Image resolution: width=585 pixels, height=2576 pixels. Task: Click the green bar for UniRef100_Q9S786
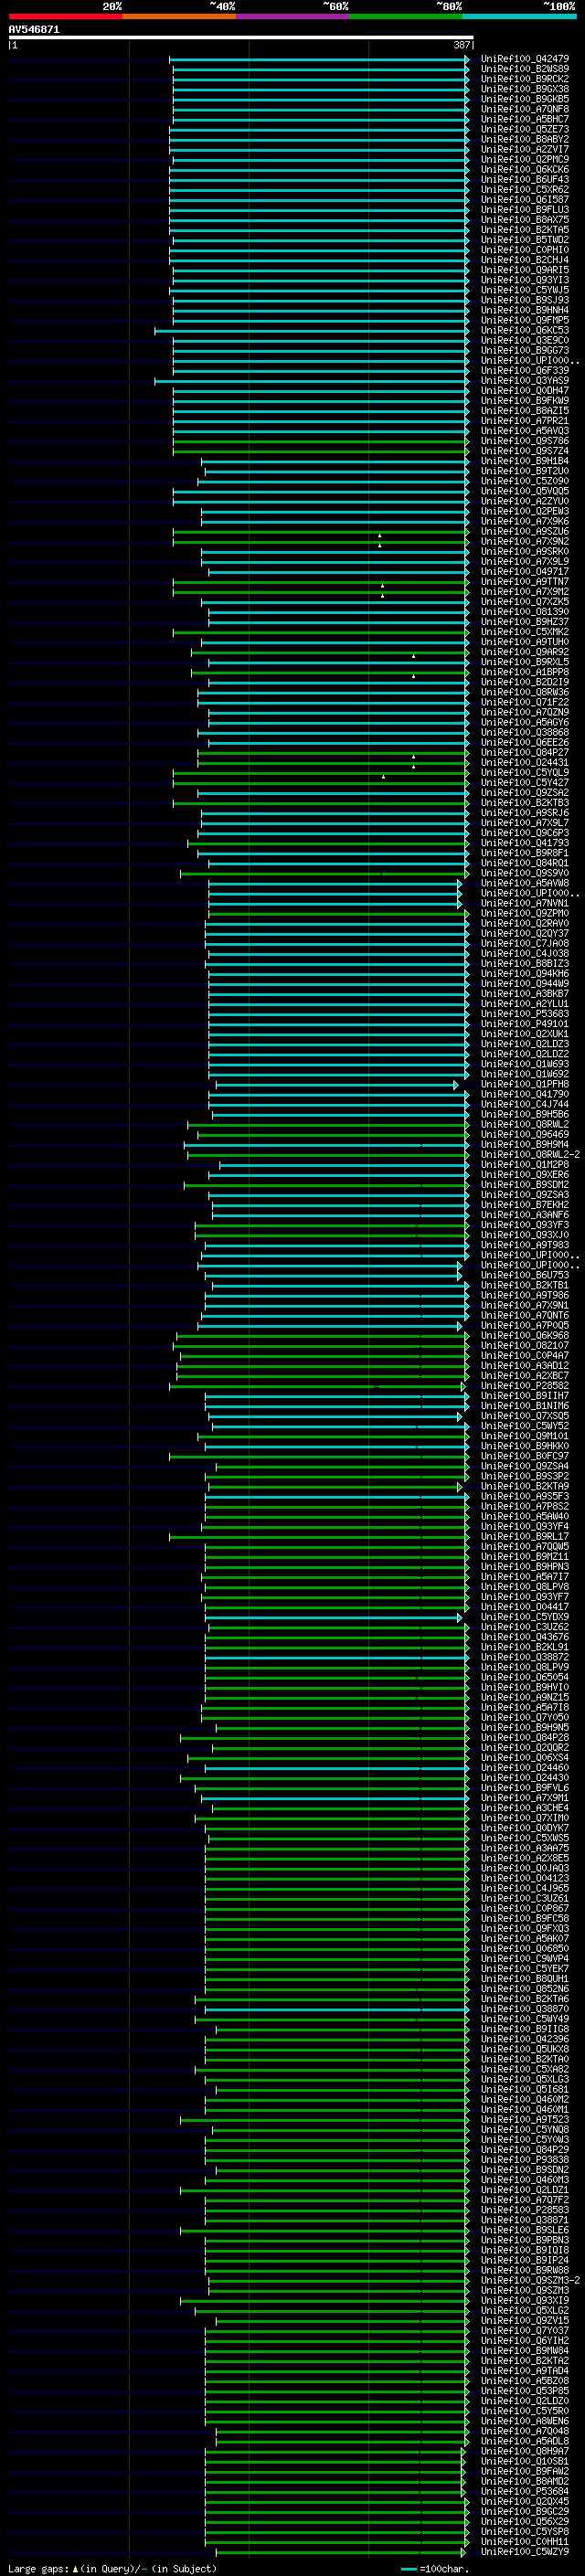click(321, 441)
